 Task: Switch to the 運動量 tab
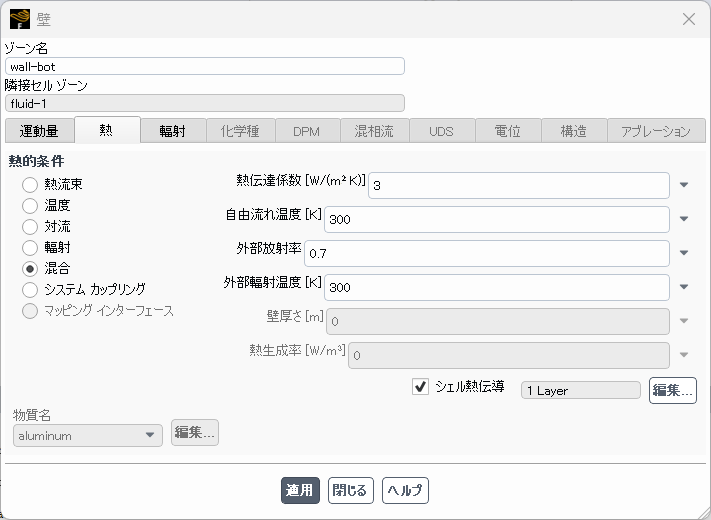[39, 131]
